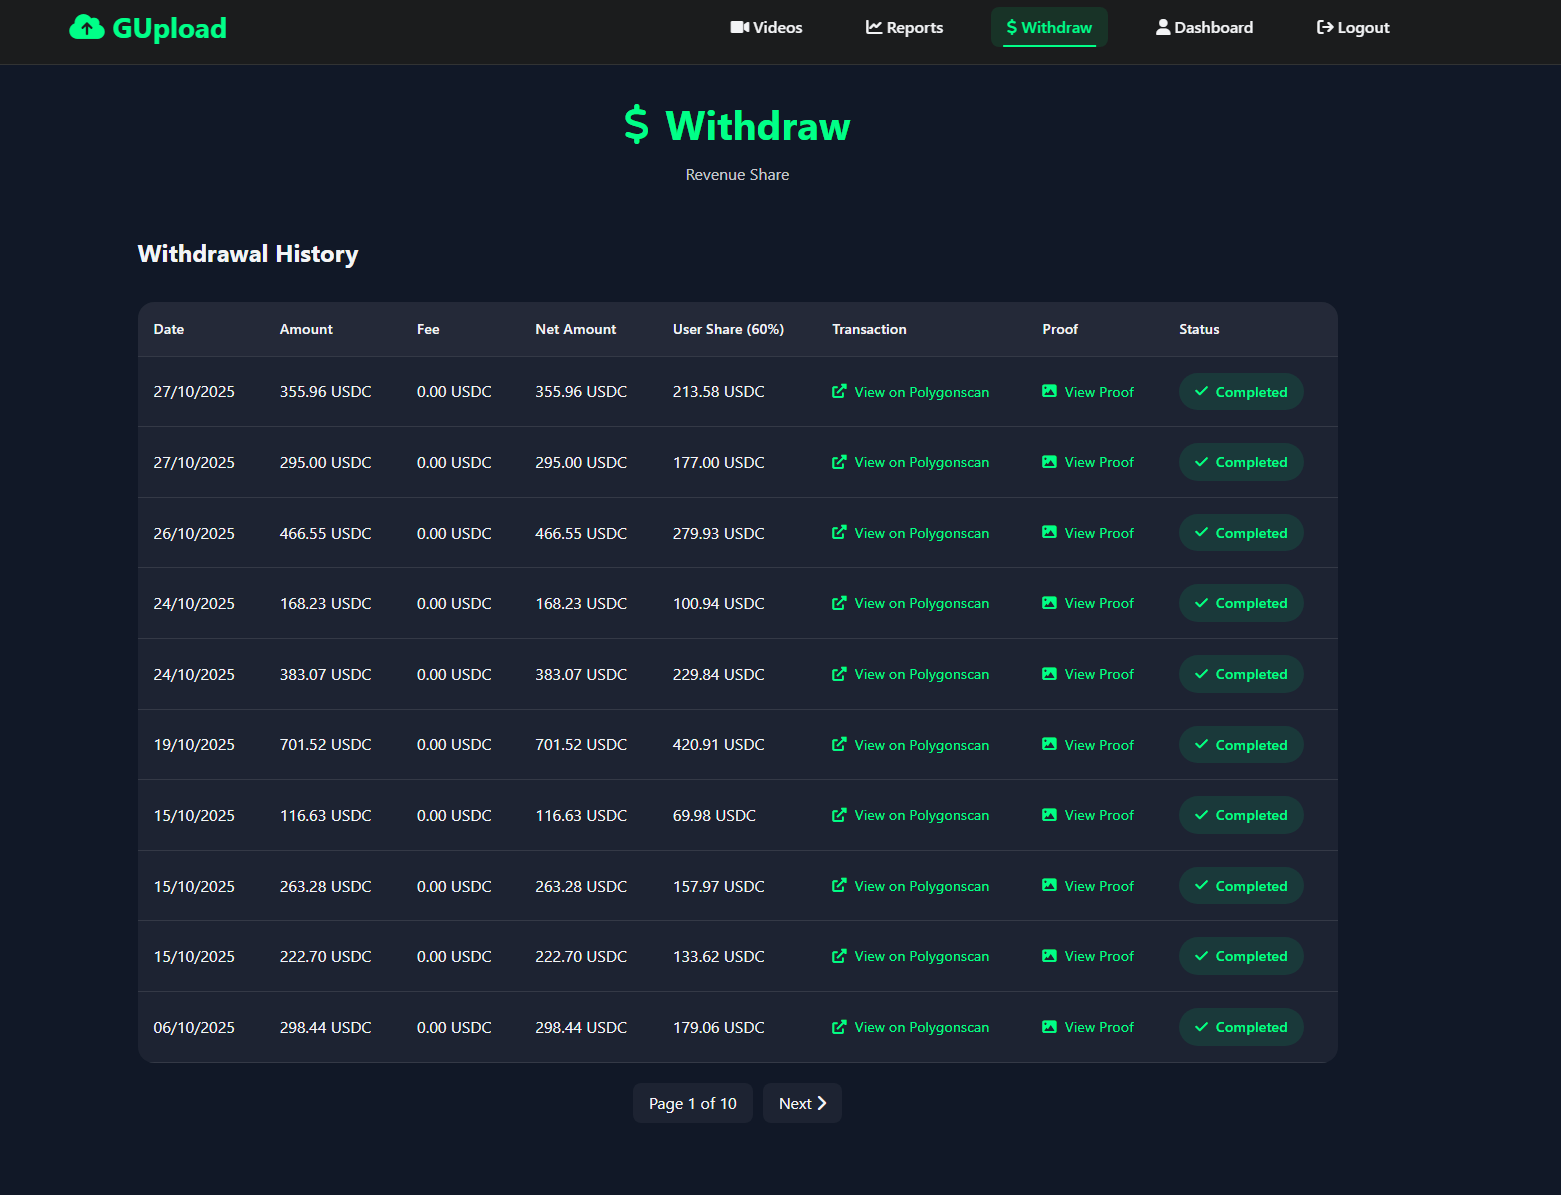The height and width of the screenshot is (1195, 1561).
Task: Click external link icon for 466.55 USDC row
Action: click(839, 533)
